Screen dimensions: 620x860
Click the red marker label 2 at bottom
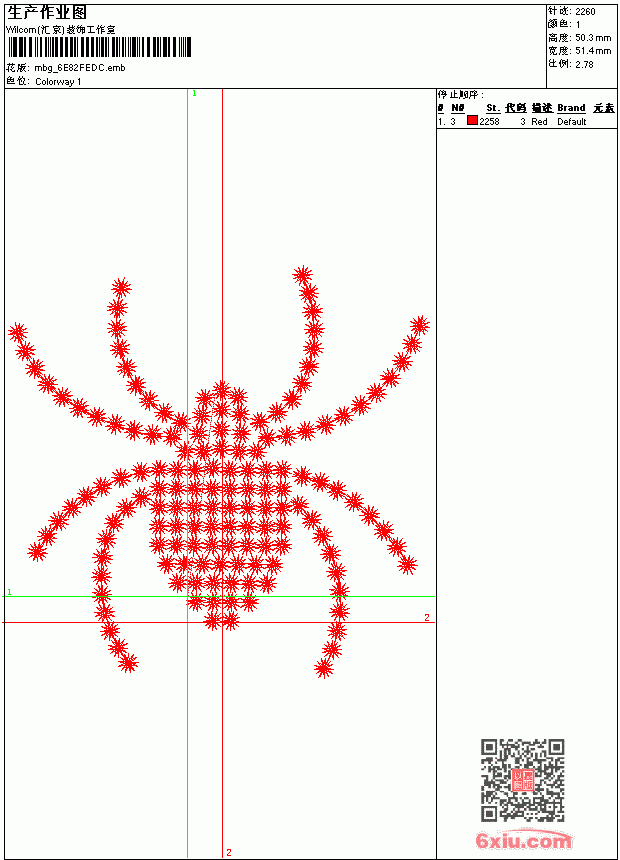point(229,852)
